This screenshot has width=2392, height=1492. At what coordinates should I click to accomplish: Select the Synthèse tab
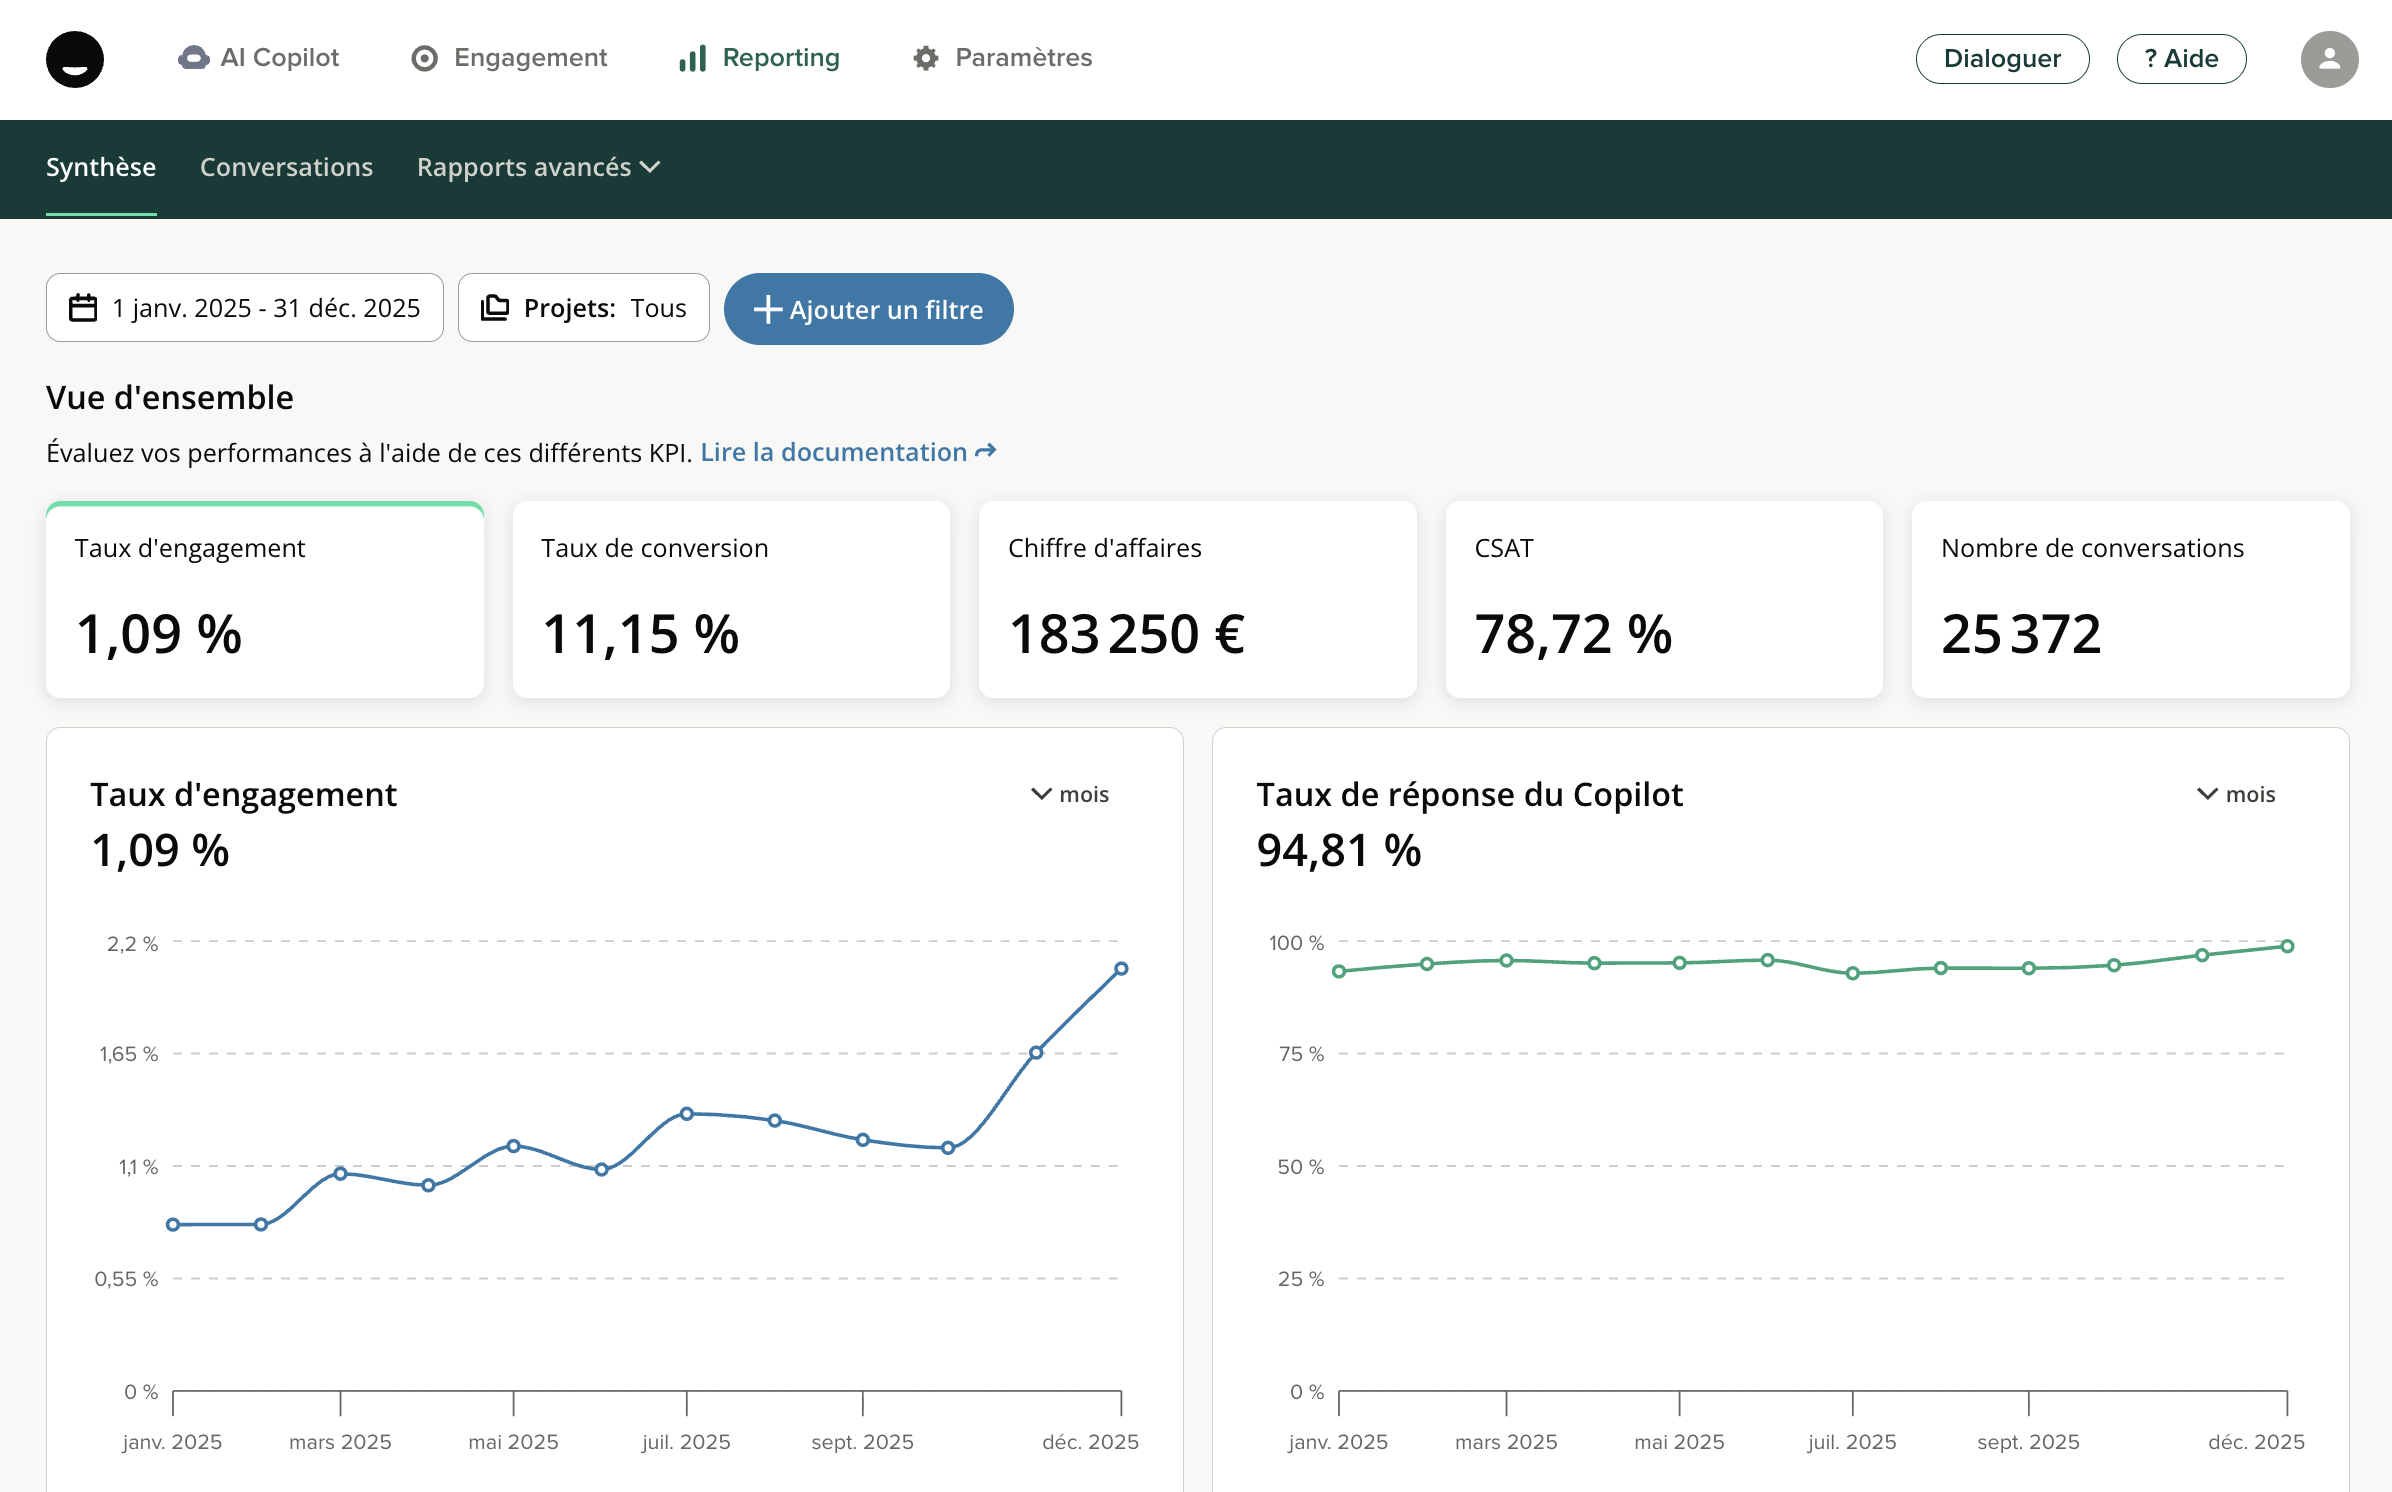(x=101, y=167)
